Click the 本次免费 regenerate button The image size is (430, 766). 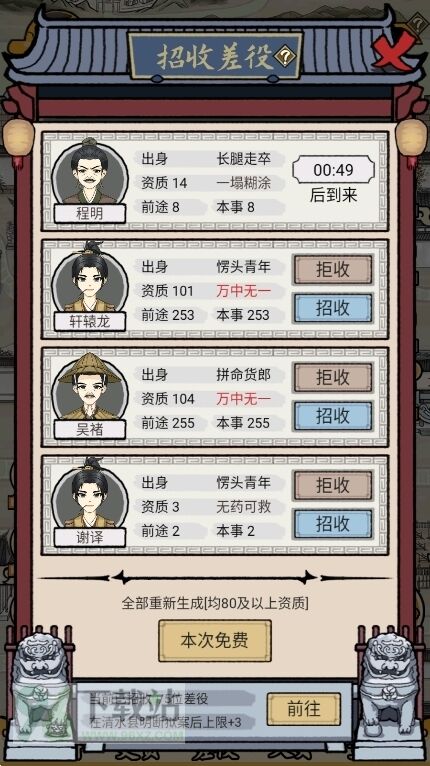(x=215, y=640)
